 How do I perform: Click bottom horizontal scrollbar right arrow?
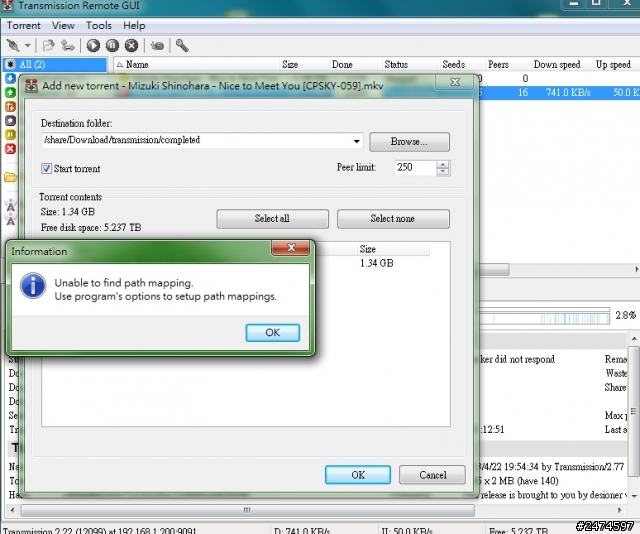point(620,510)
